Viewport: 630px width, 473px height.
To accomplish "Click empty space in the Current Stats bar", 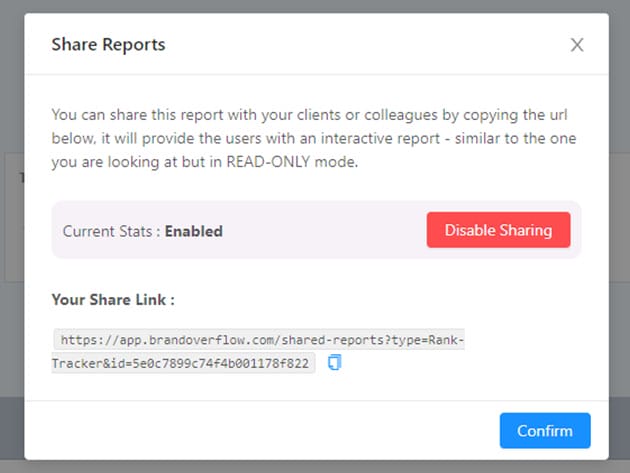I will tap(320, 231).
